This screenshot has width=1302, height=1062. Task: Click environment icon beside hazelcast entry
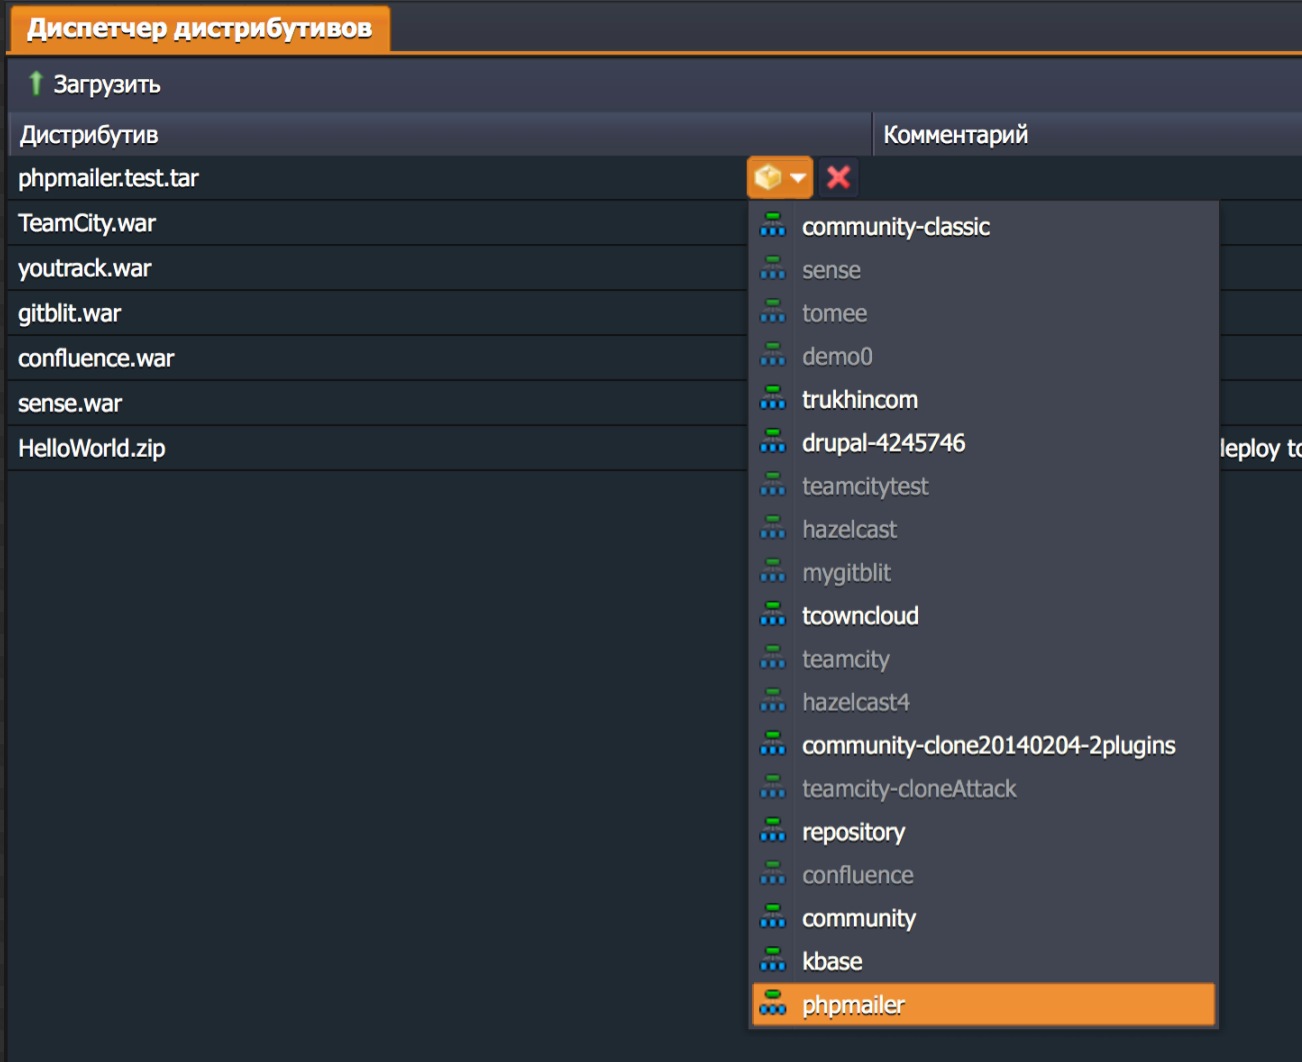[773, 527]
